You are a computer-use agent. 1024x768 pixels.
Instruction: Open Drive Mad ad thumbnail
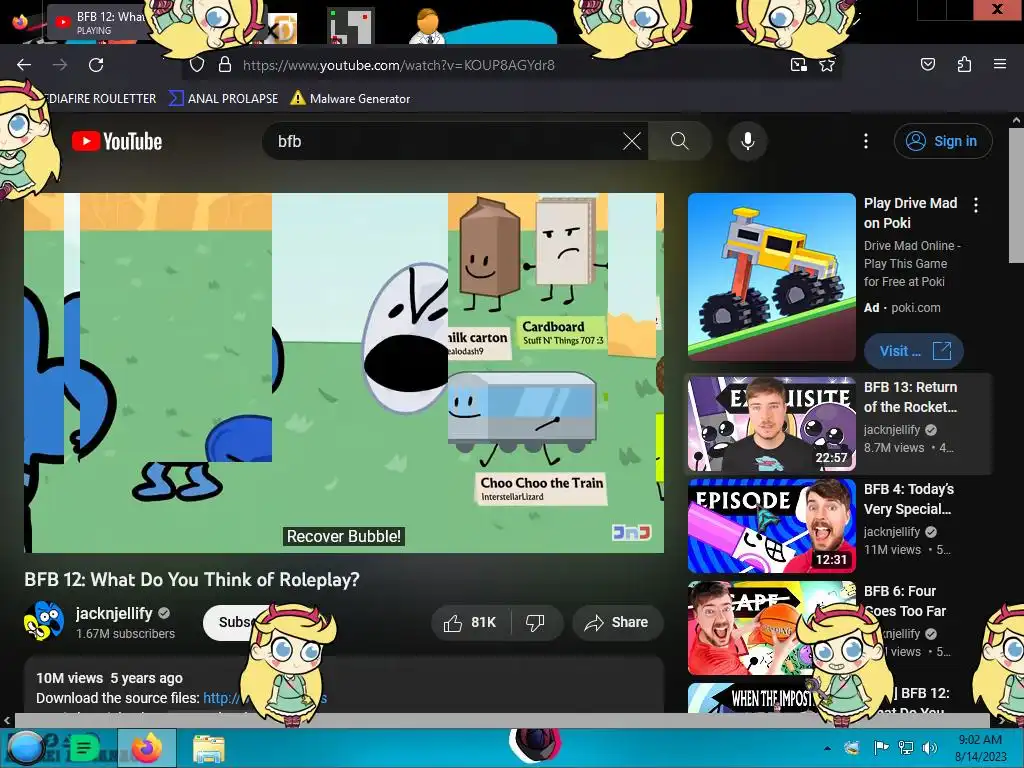coord(772,277)
